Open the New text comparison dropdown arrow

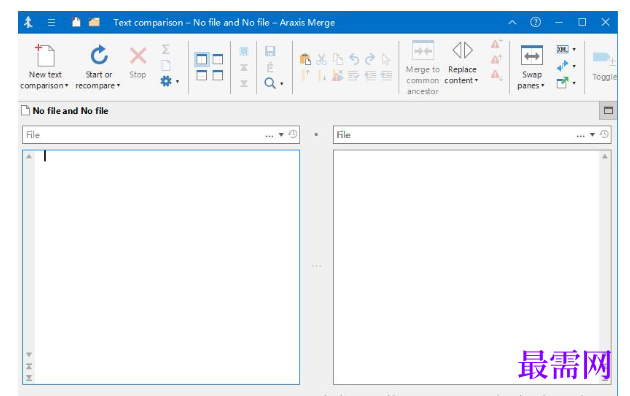(66, 86)
